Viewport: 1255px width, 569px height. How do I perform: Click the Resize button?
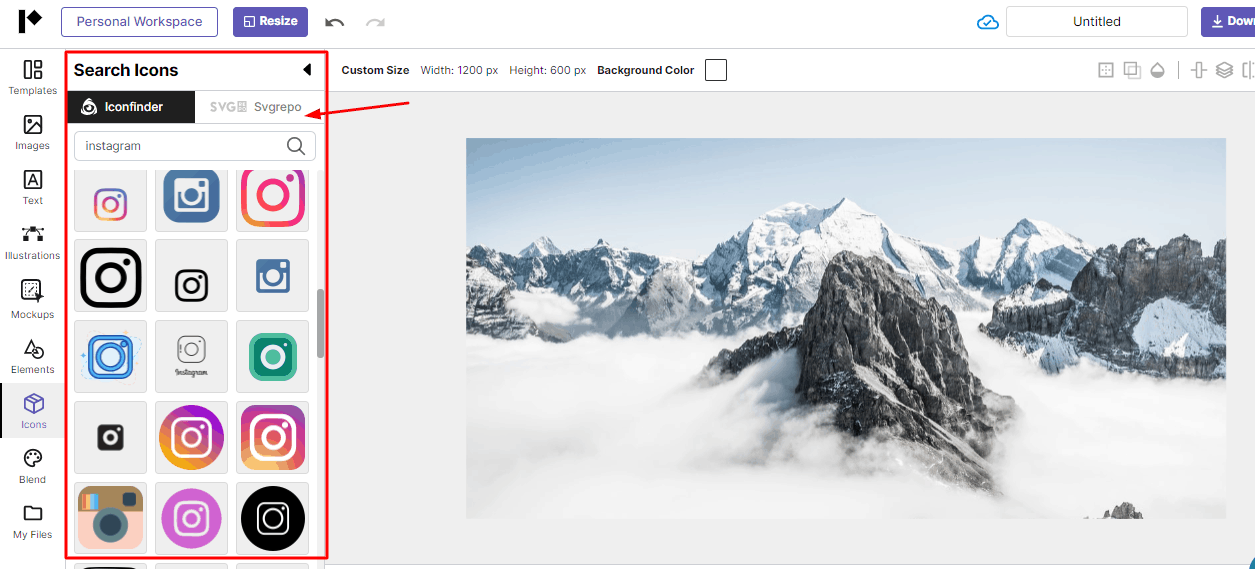coord(270,22)
